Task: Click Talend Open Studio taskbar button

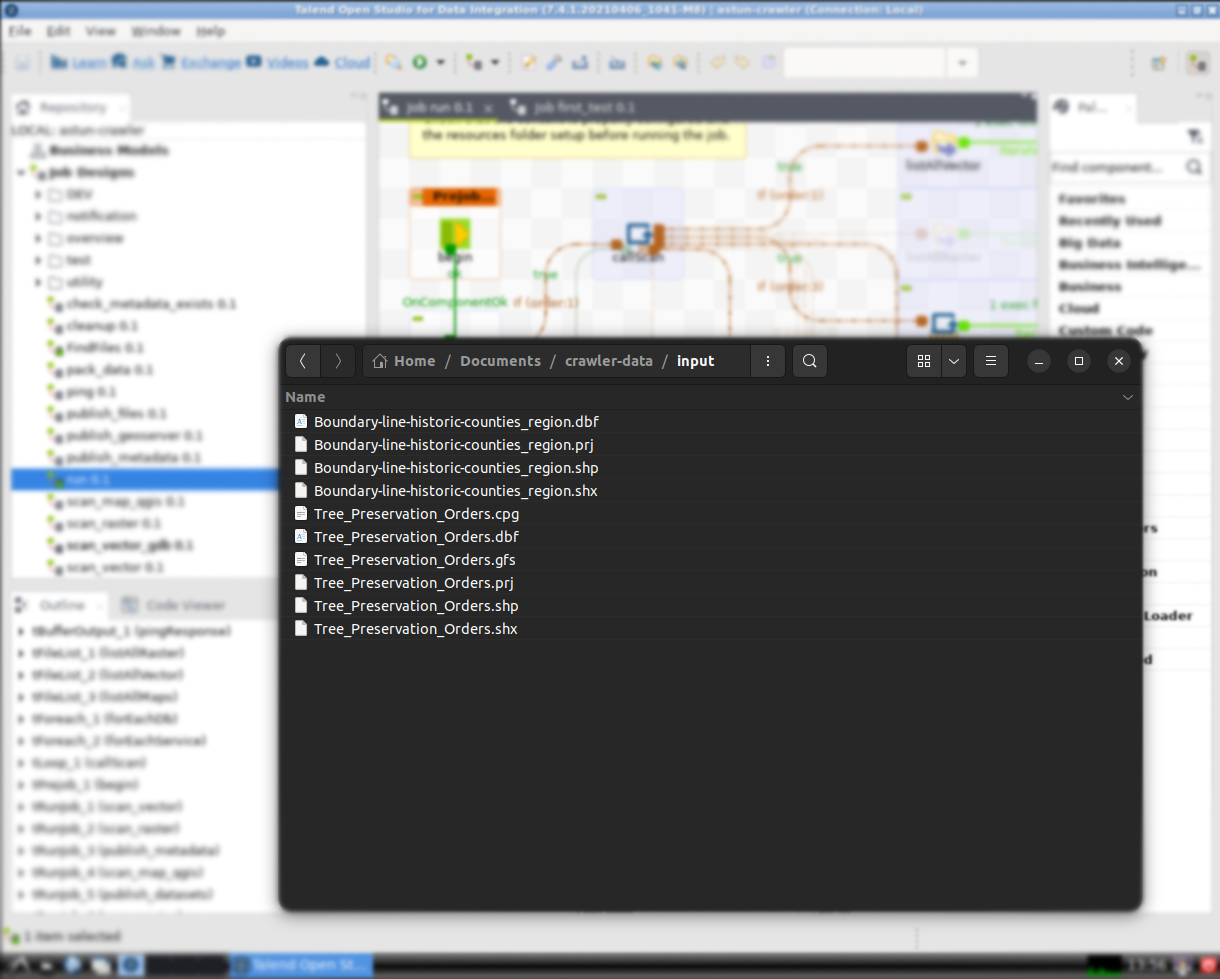Action: click(x=301, y=964)
